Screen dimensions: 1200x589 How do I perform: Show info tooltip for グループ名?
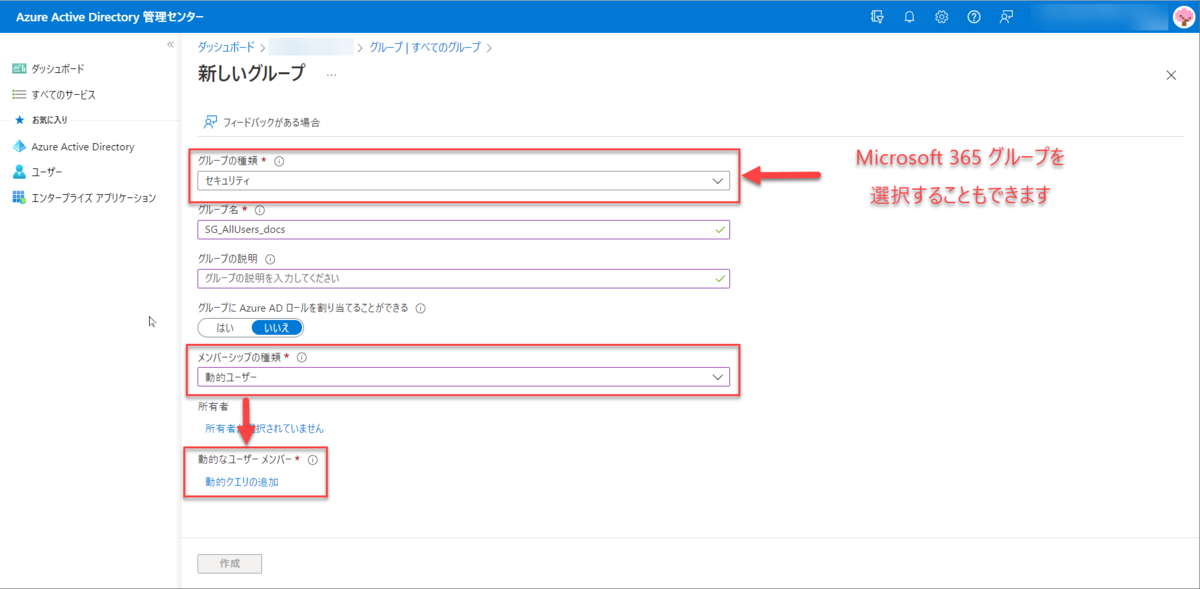coord(260,211)
